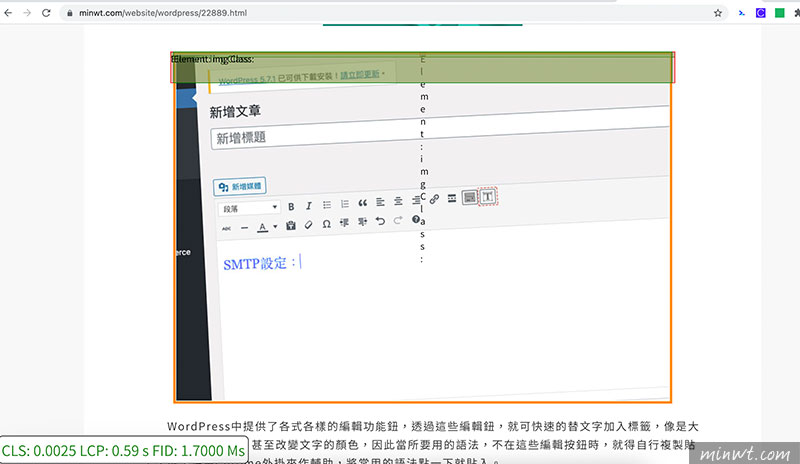Undo the last edit
Image resolution: width=800 pixels, height=464 pixels.
coord(380,221)
